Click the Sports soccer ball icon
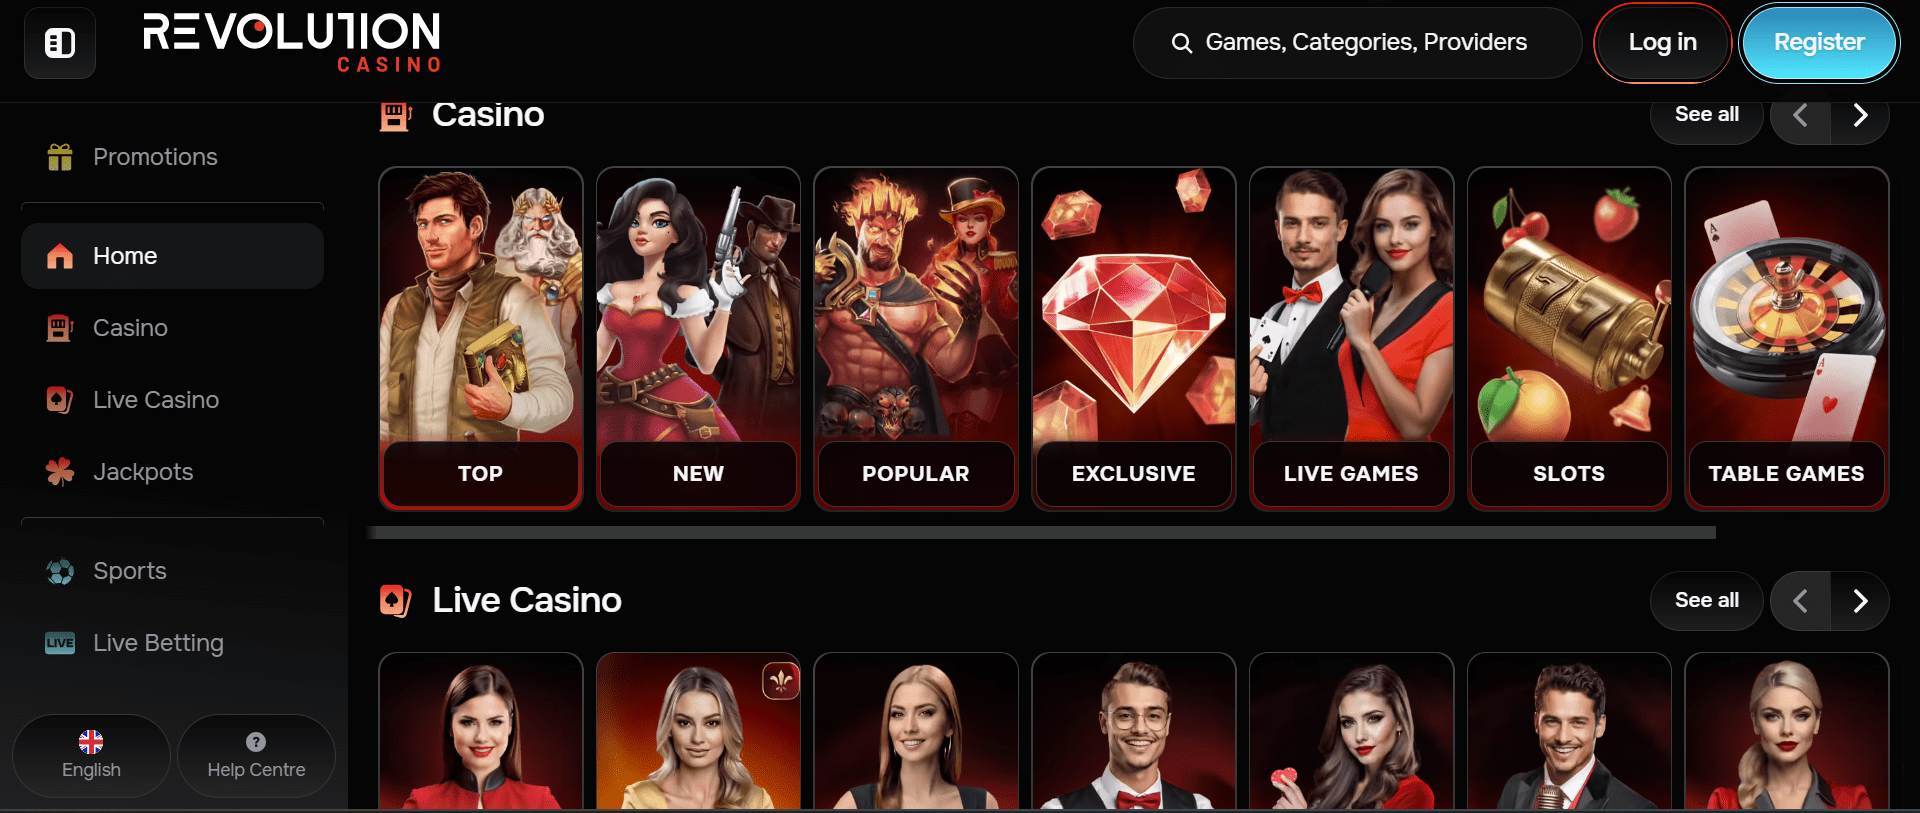This screenshot has height=813, width=1920. 60,571
